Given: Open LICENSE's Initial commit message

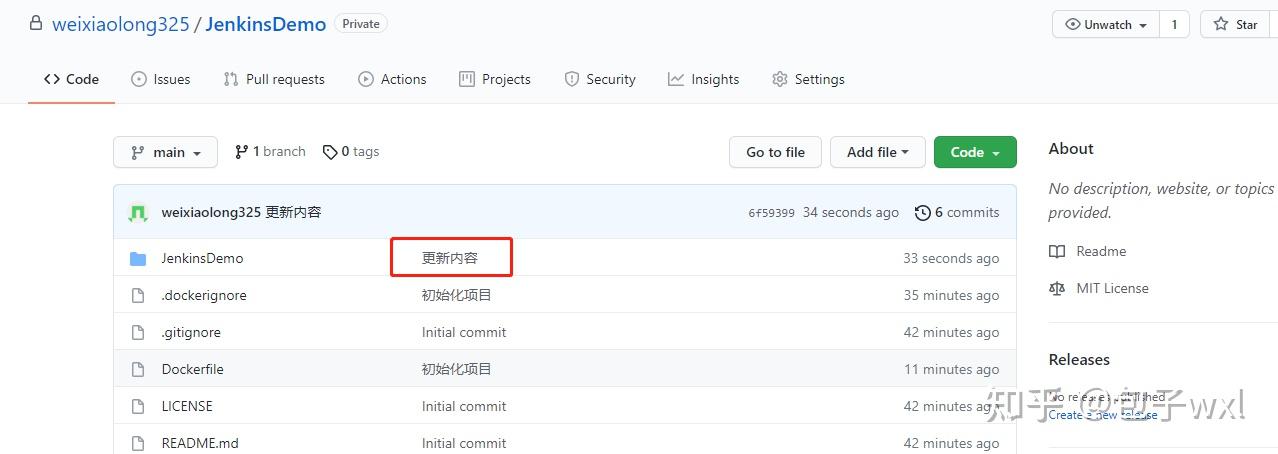Looking at the screenshot, I should pos(464,406).
